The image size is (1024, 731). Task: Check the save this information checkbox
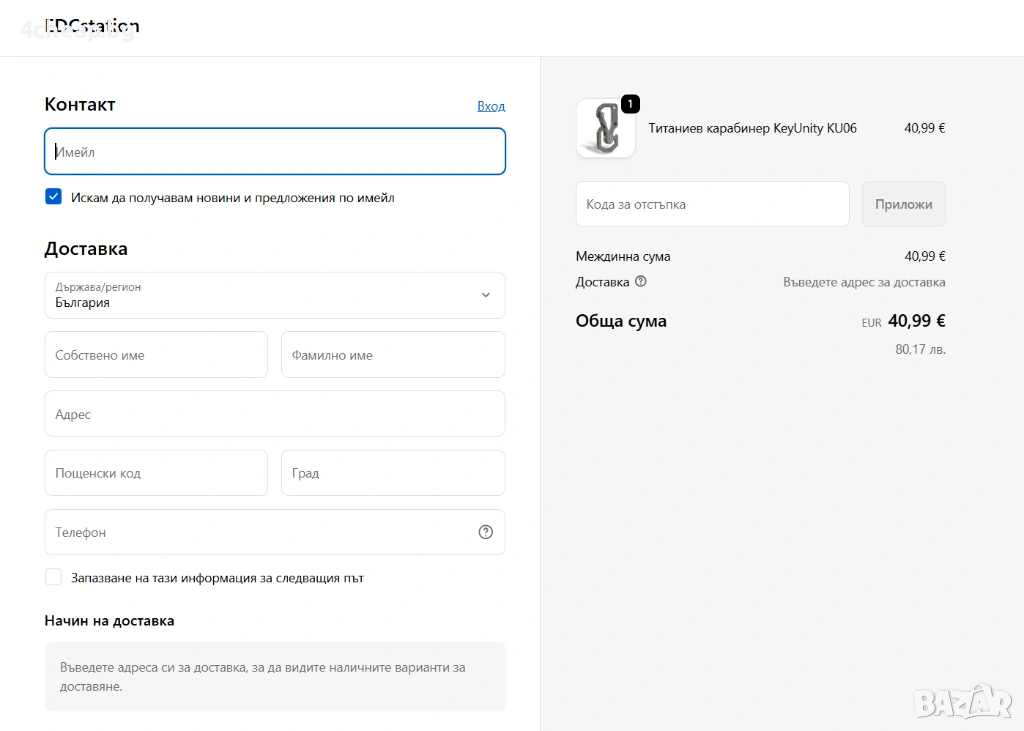click(54, 577)
